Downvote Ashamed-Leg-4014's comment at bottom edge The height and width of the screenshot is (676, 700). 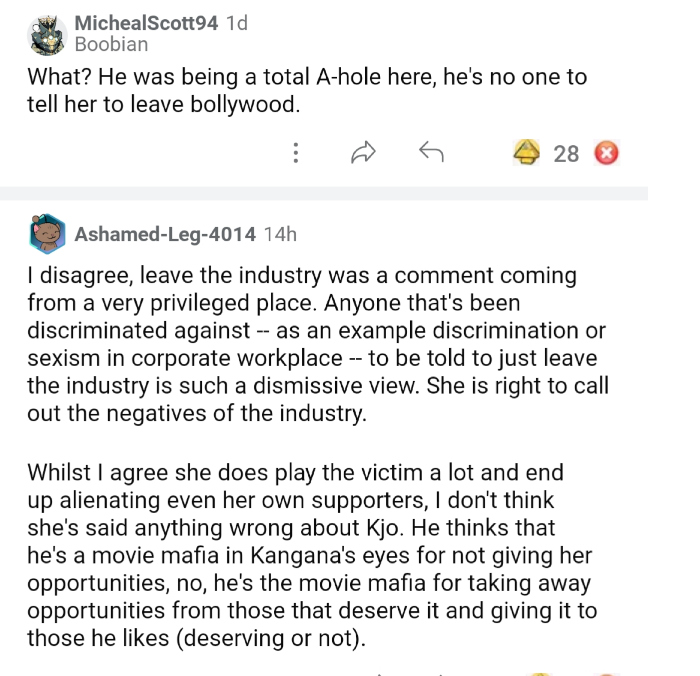pos(607,672)
